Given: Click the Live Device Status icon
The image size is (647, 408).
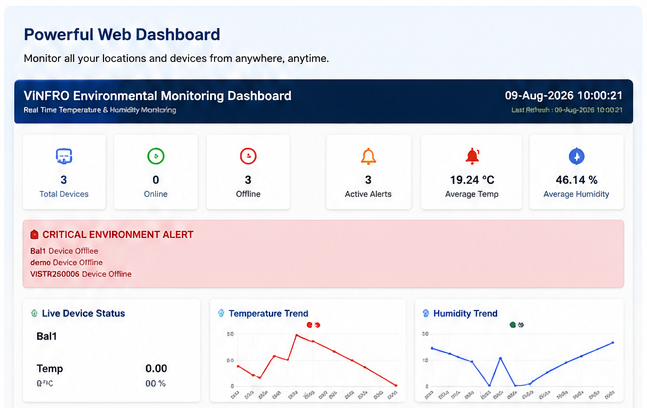Looking at the screenshot, I should [x=34, y=314].
